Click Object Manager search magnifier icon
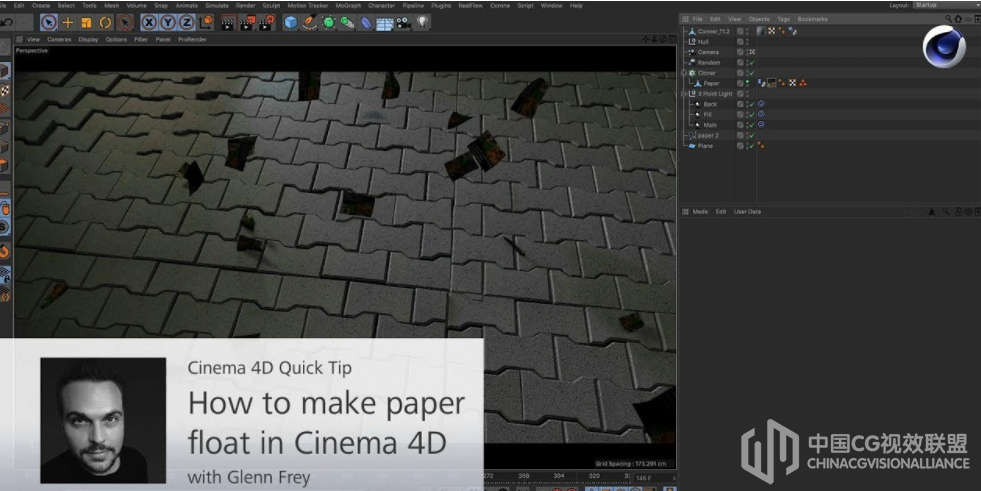 point(948,19)
